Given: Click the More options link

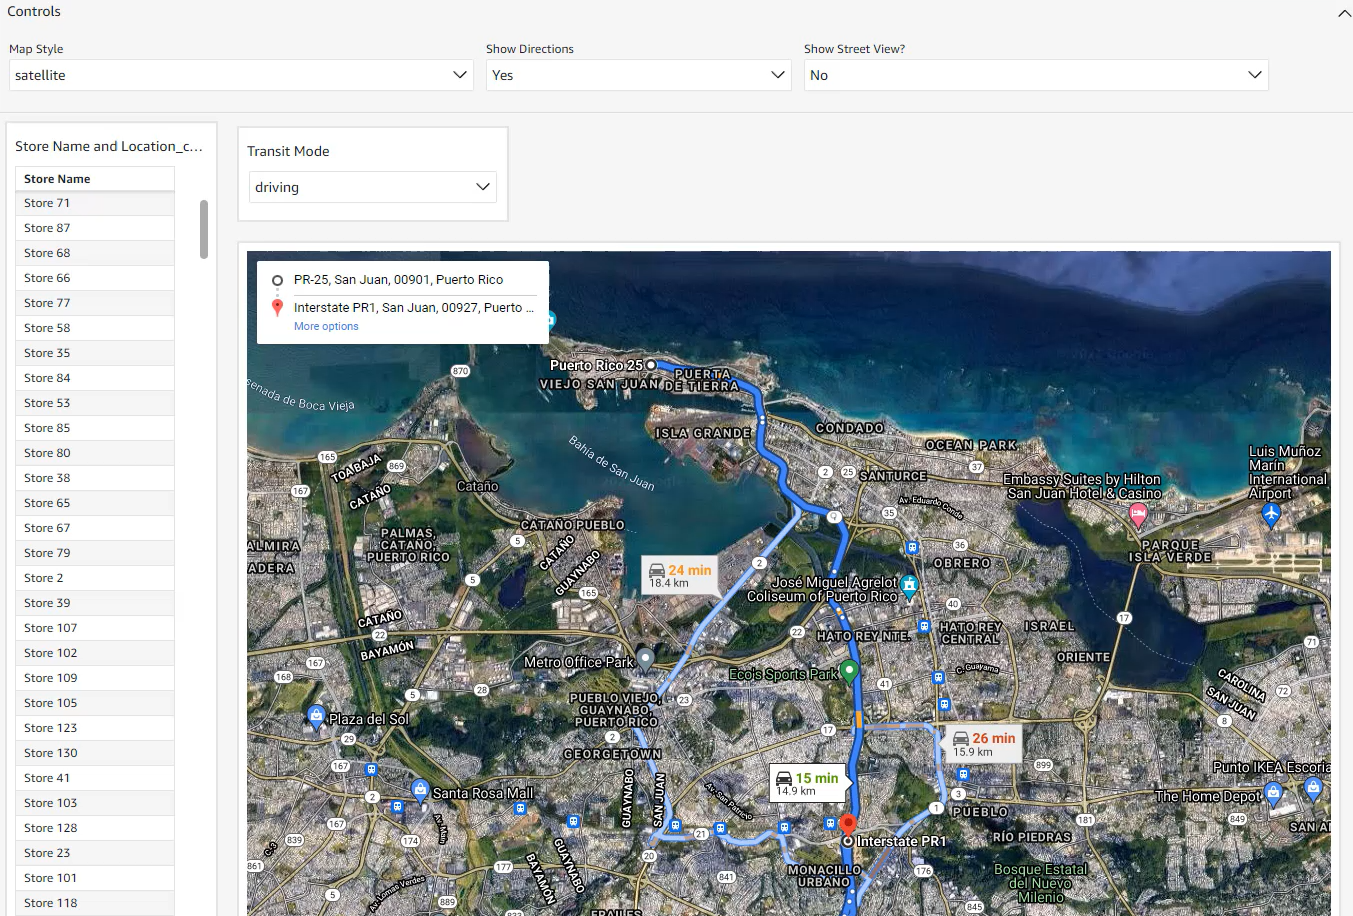Looking at the screenshot, I should pyautogui.click(x=326, y=326).
